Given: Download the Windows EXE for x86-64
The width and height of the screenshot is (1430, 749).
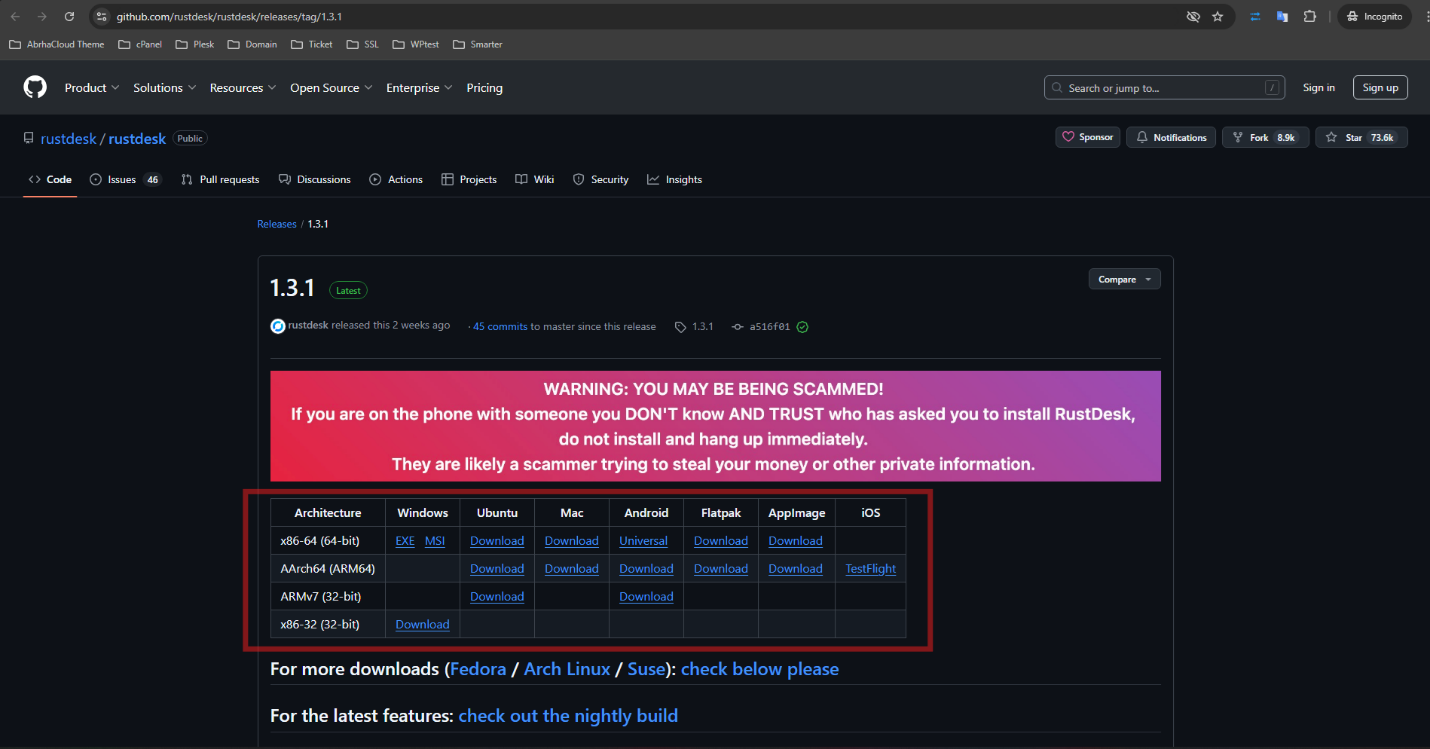Looking at the screenshot, I should pyautogui.click(x=405, y=541).
